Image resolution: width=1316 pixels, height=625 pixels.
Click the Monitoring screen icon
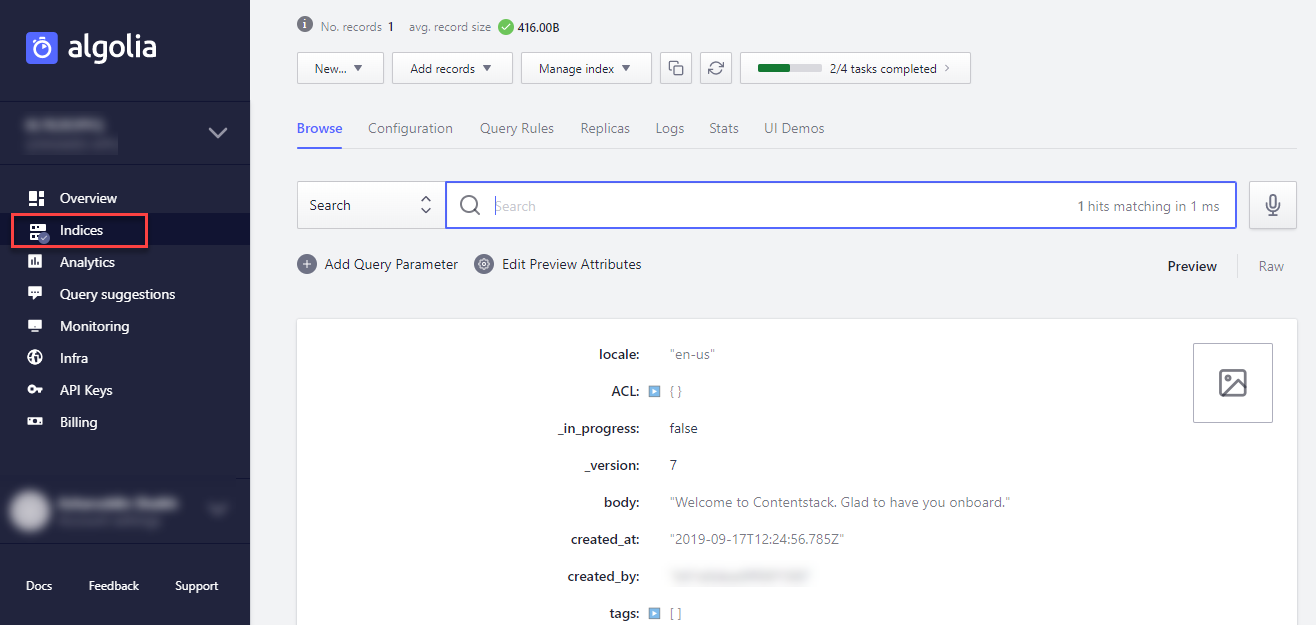(x=36, y=326)
